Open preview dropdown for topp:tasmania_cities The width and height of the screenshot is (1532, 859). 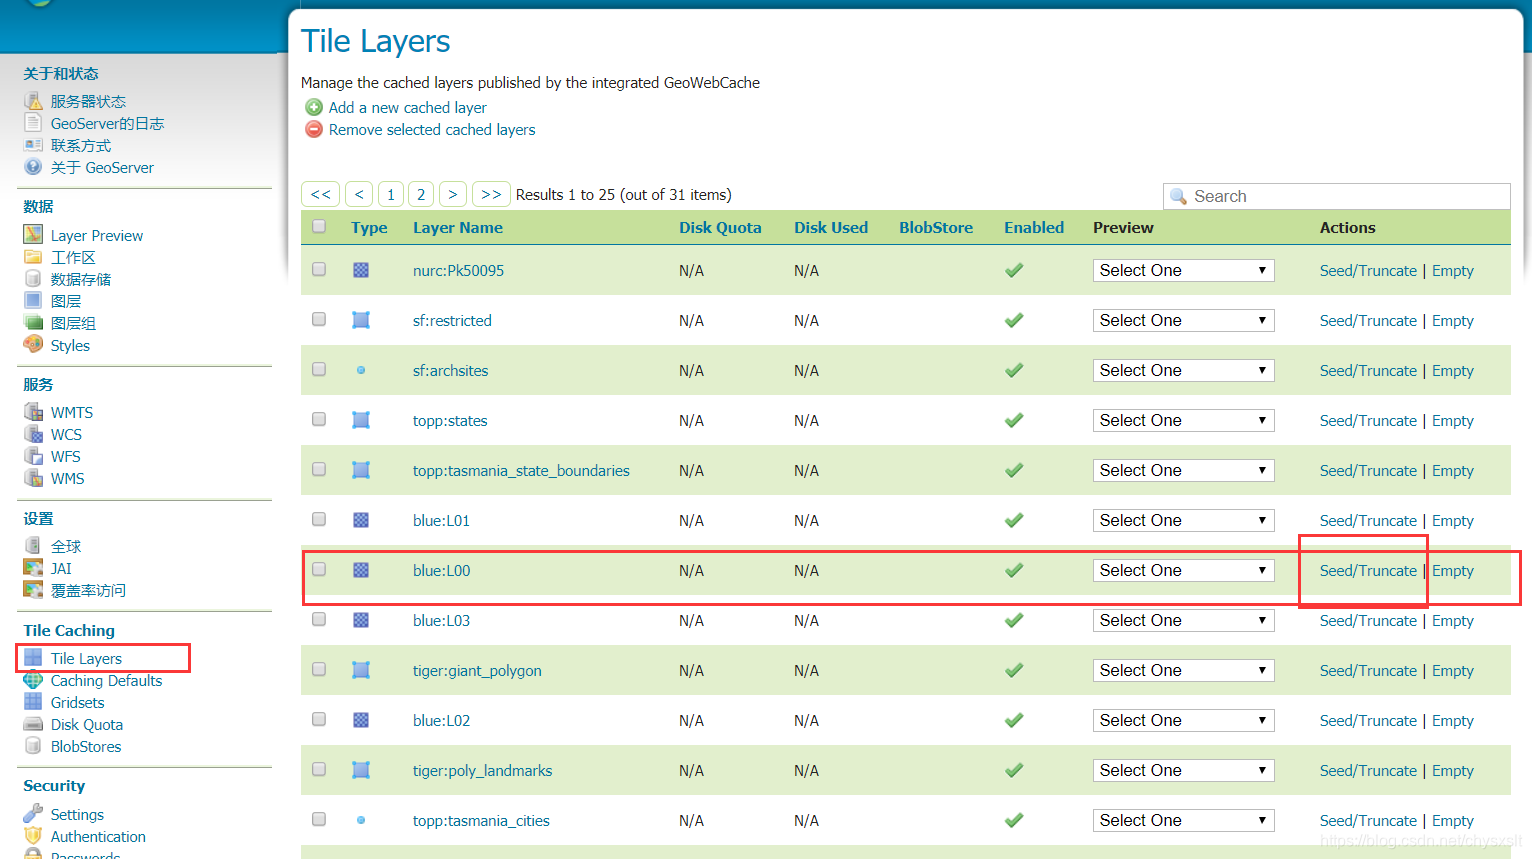[1183, 820]
